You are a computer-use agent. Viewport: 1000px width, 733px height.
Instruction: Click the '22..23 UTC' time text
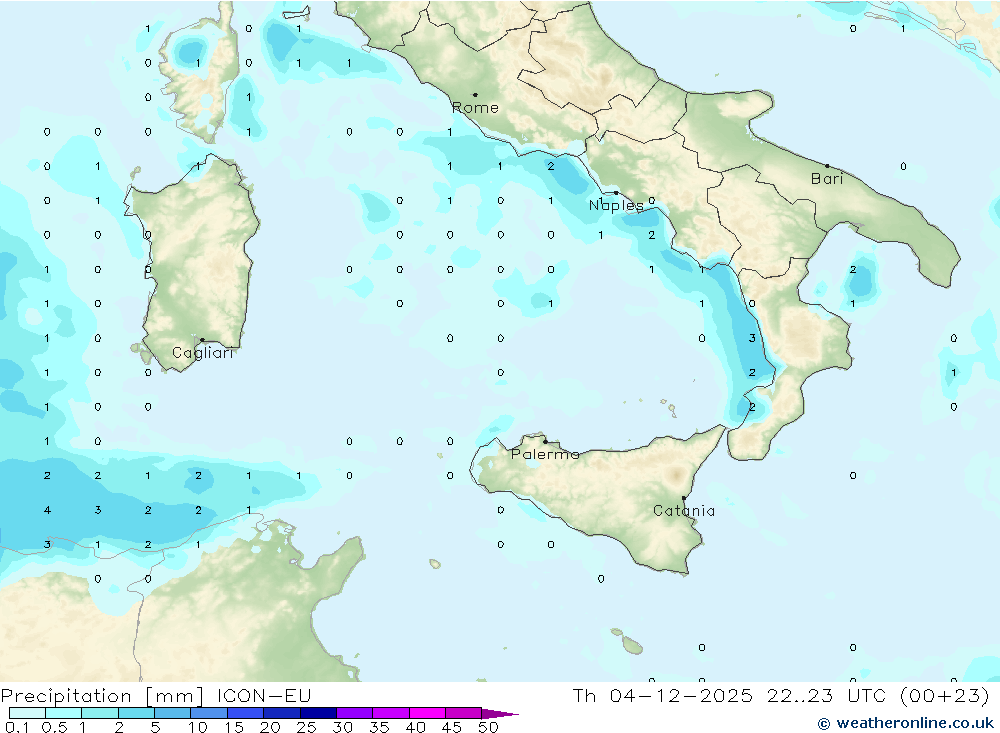(827, 695)
